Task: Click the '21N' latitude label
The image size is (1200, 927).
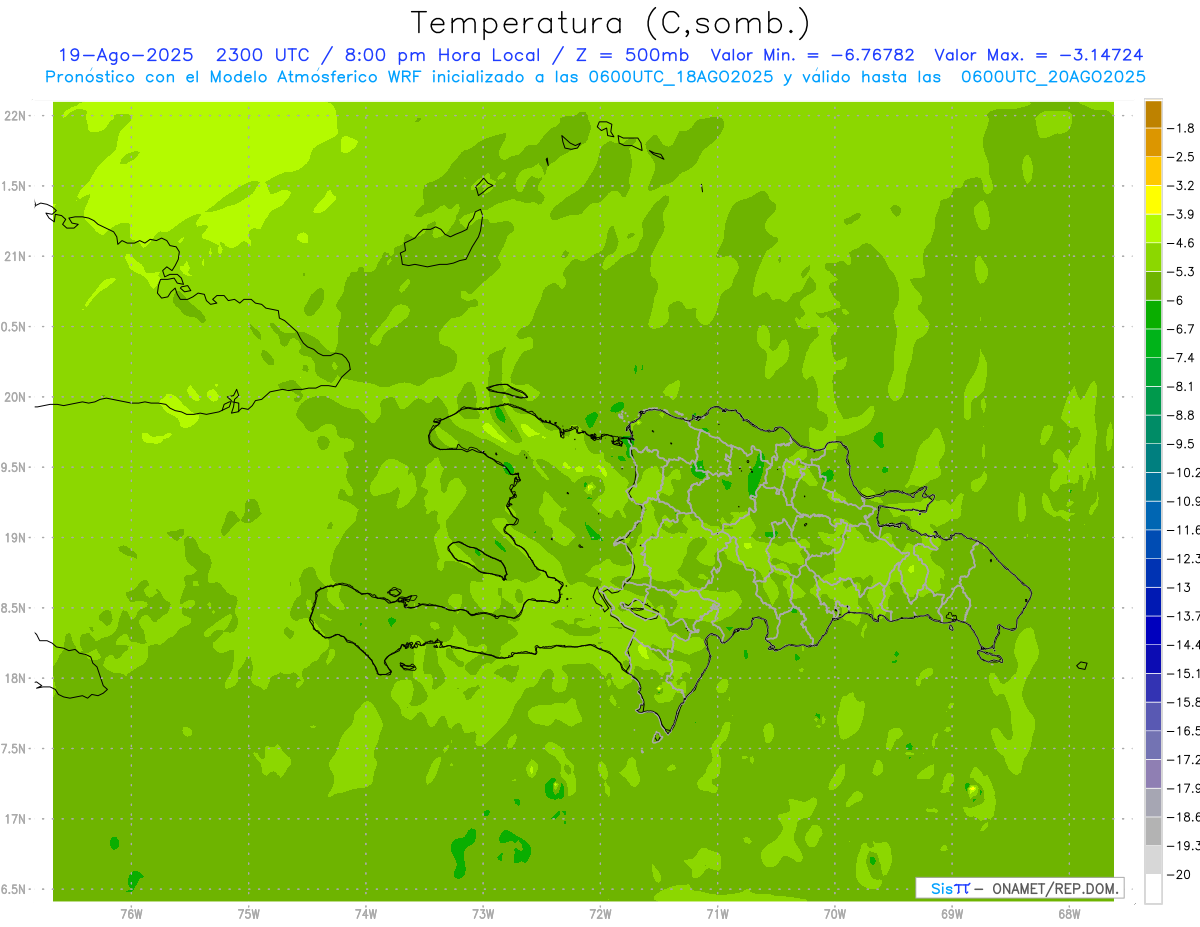Action: click(16, 257)
